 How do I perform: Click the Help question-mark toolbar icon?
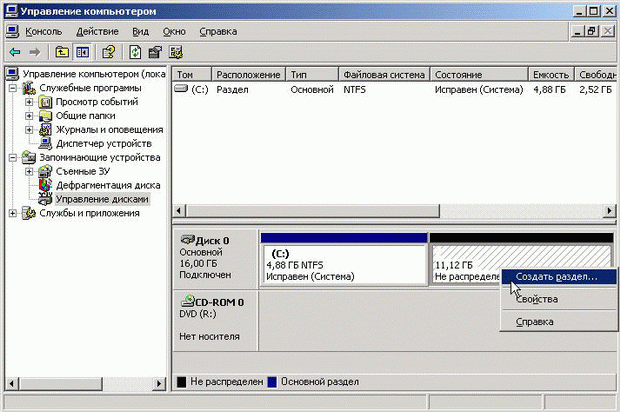tap(109, 52)
